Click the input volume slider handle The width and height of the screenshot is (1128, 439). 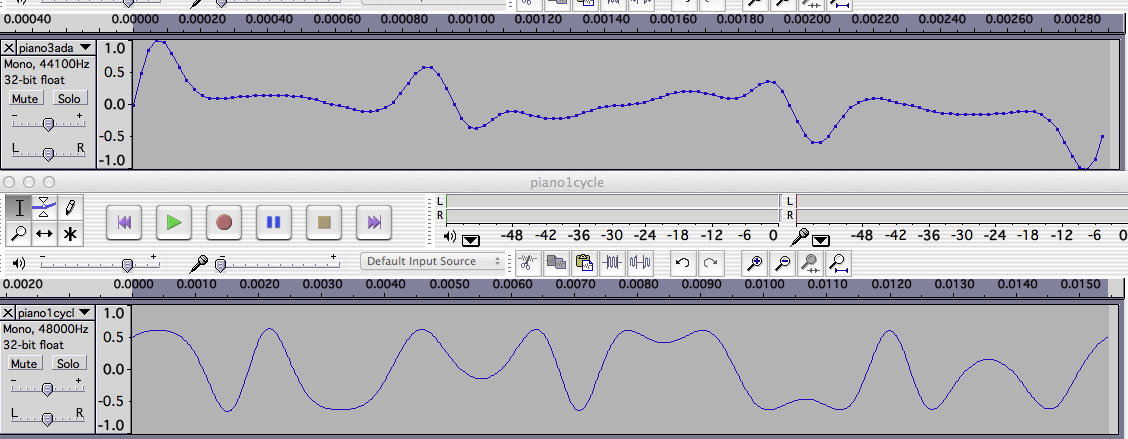point(222,265)
